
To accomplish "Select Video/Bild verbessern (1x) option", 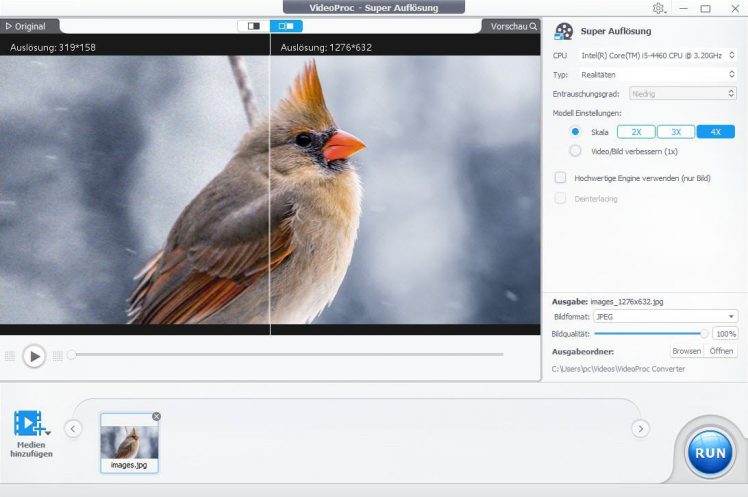I will point(575,151).
